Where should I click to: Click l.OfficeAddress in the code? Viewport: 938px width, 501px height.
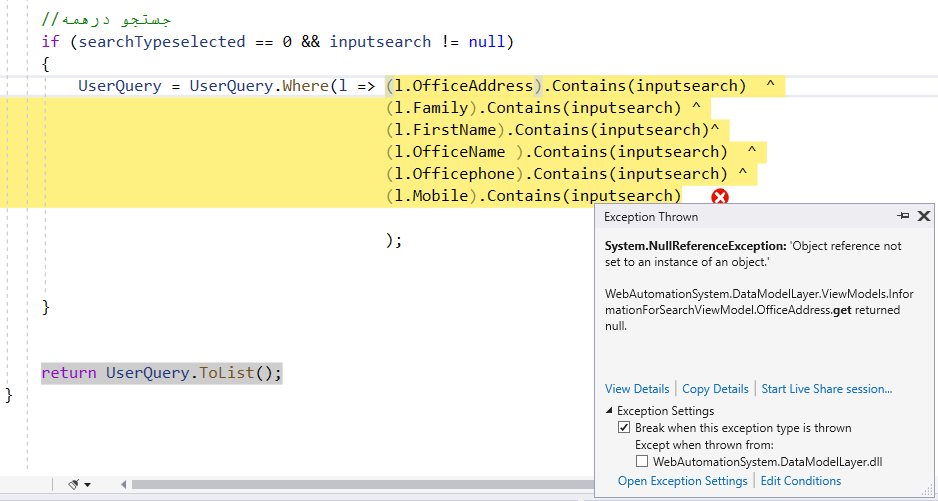click(464, 86)
